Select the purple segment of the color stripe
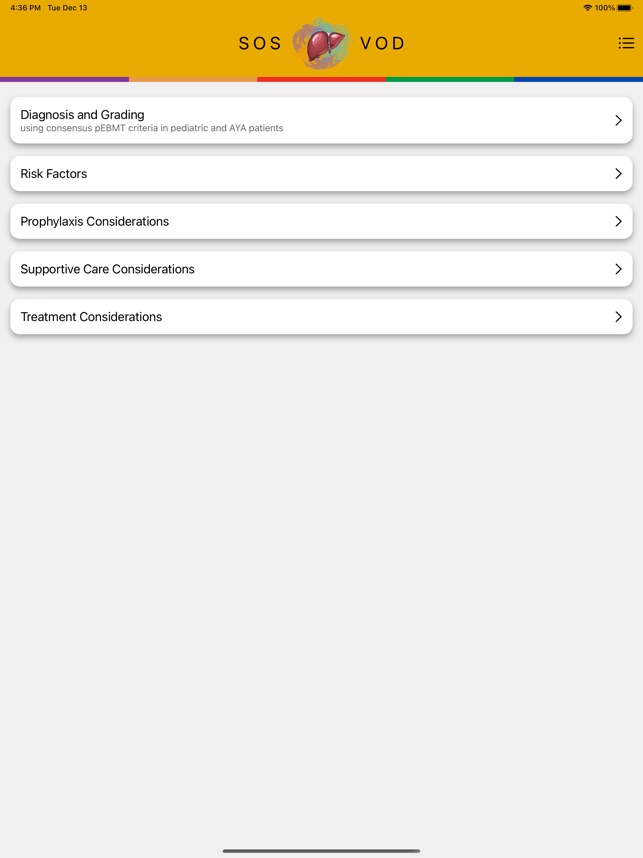Image resolution: width=643 pixels, height=858 pixels. tap(64, 78)
